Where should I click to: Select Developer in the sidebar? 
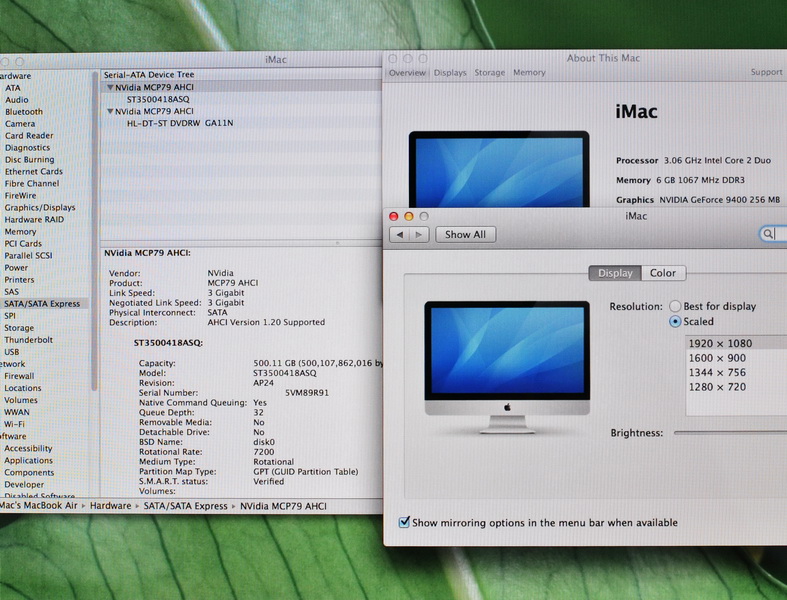(24, 485)
